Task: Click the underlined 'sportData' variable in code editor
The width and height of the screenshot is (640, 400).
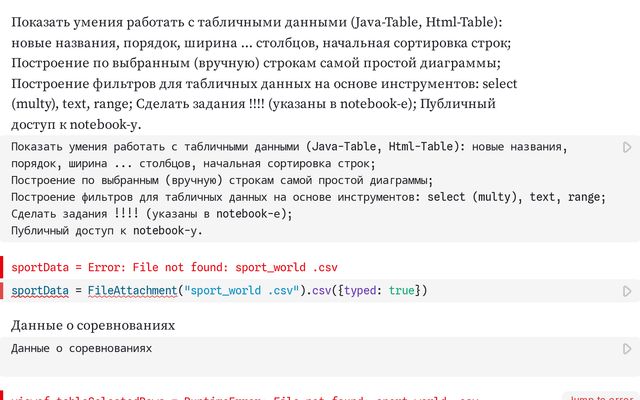Action: click(40, 291)
